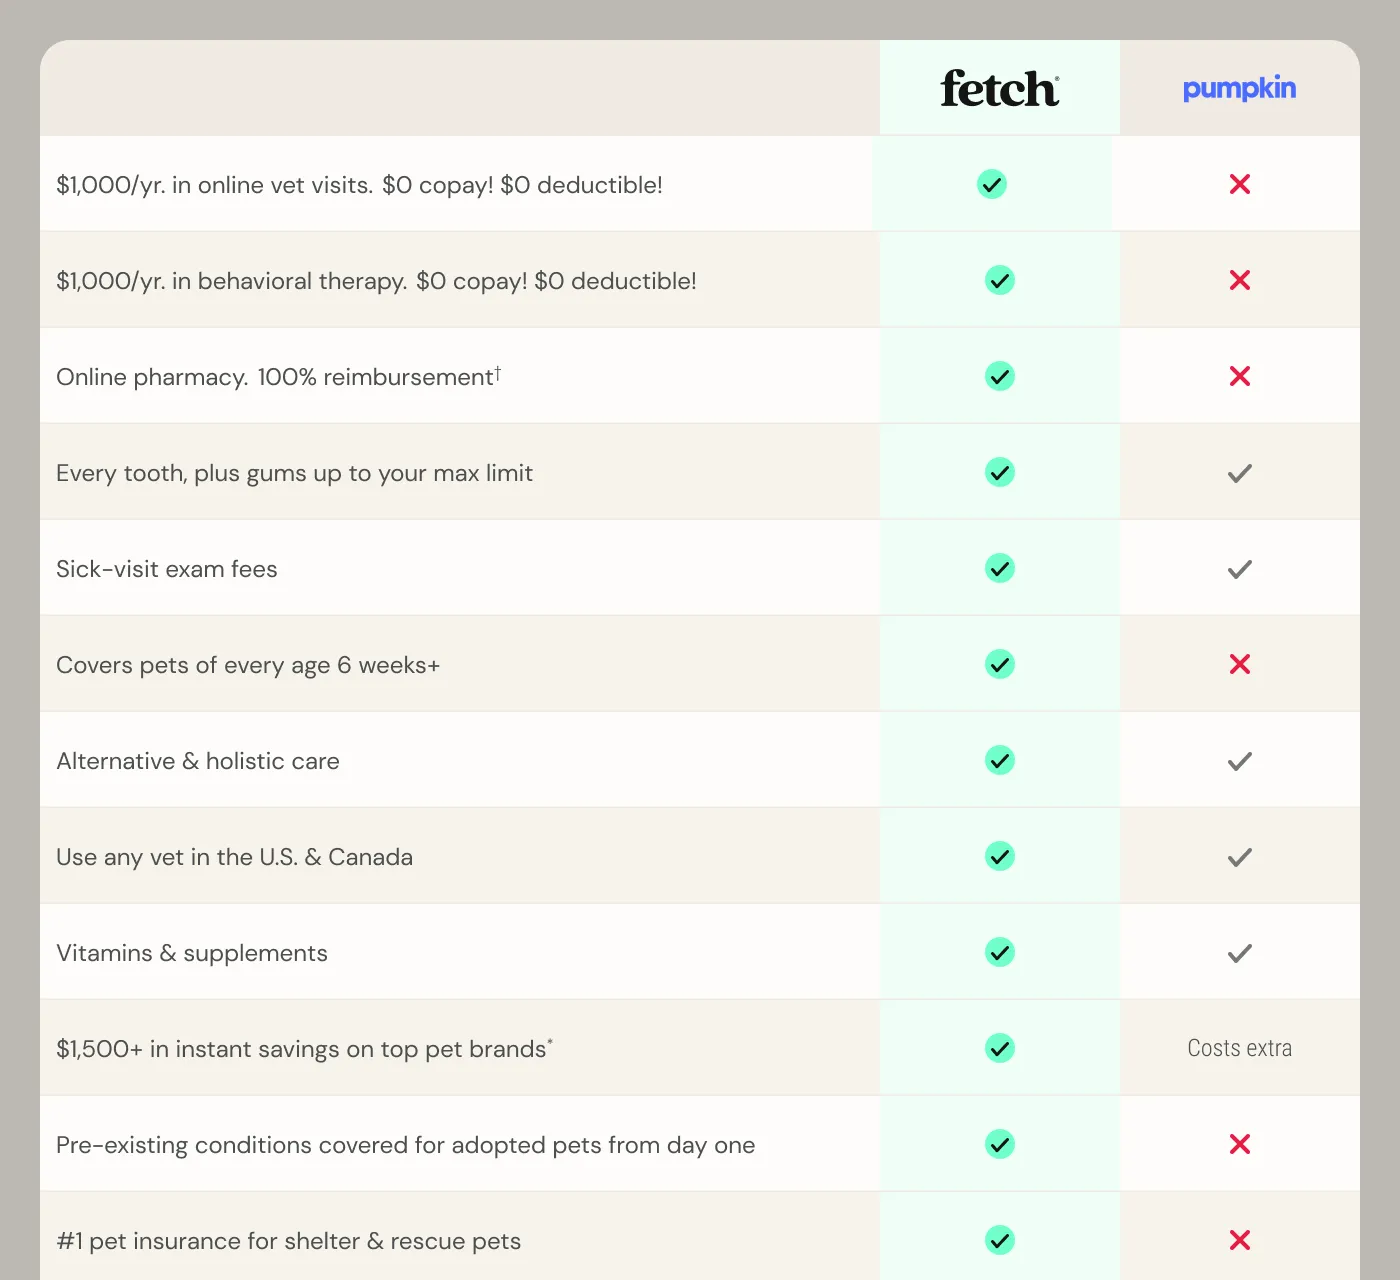1400x1280 pixels.
Task: Click pumpkin red X for behavioral therapy
Action: click(x=1240, y=280)
